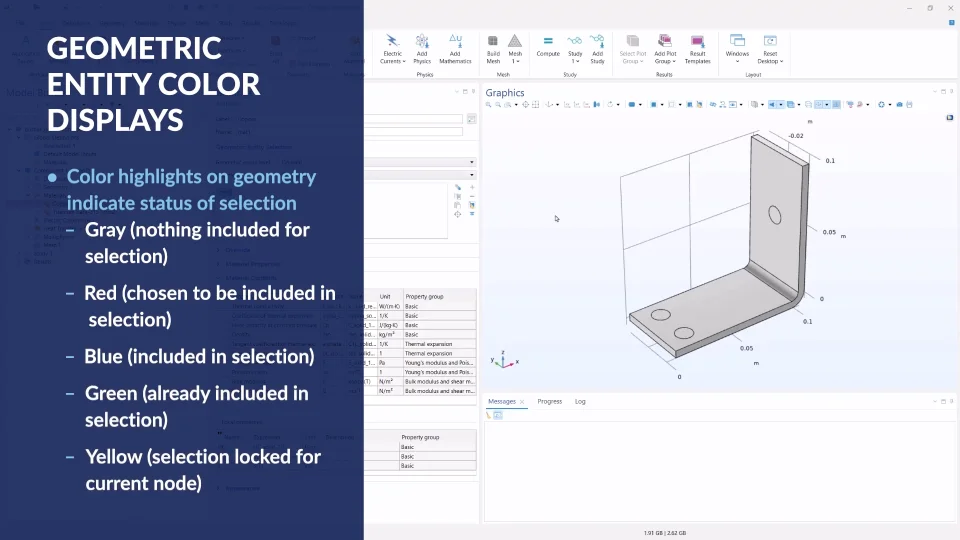Switch to the Log tab
Viewport: 960px width, 540px height.
pos(580,402)
